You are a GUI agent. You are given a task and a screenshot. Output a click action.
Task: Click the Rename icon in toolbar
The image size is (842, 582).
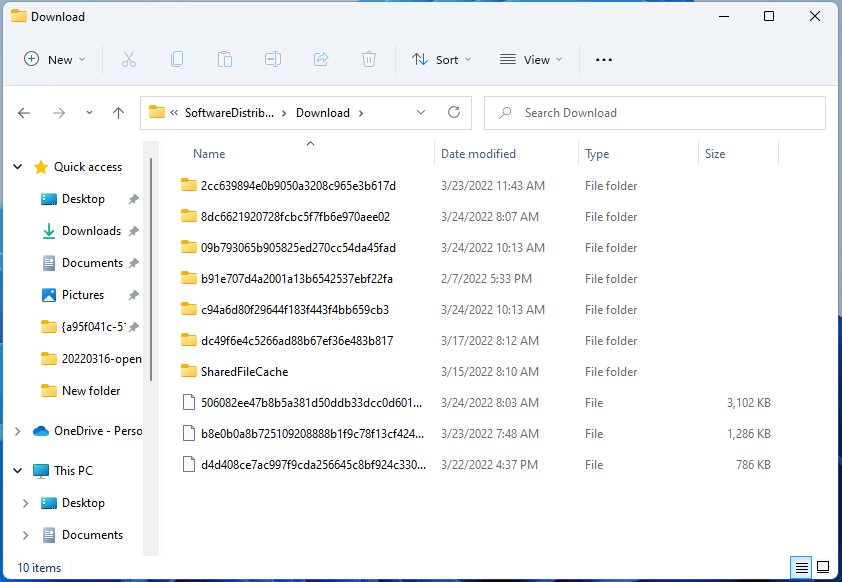[273, 59]
